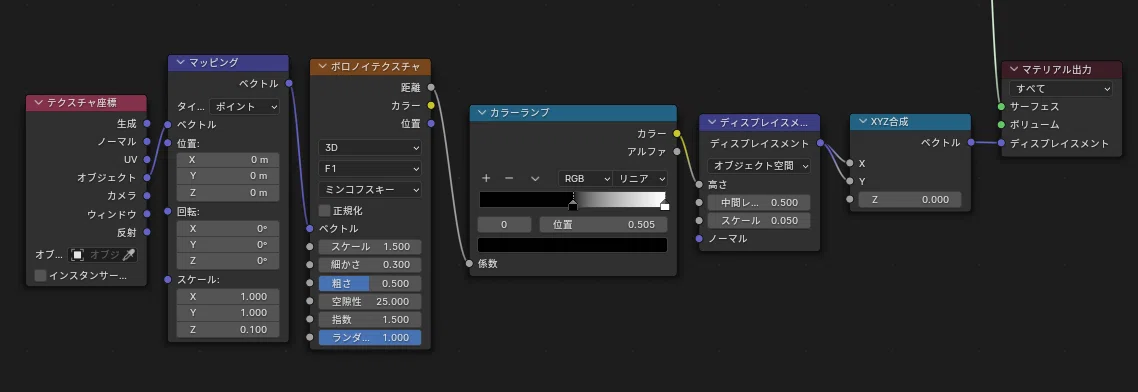This screenshot has height=392, width=1138.
Task: Click the 中間レベル 0.500 field
Action: (x=759, y=203)
